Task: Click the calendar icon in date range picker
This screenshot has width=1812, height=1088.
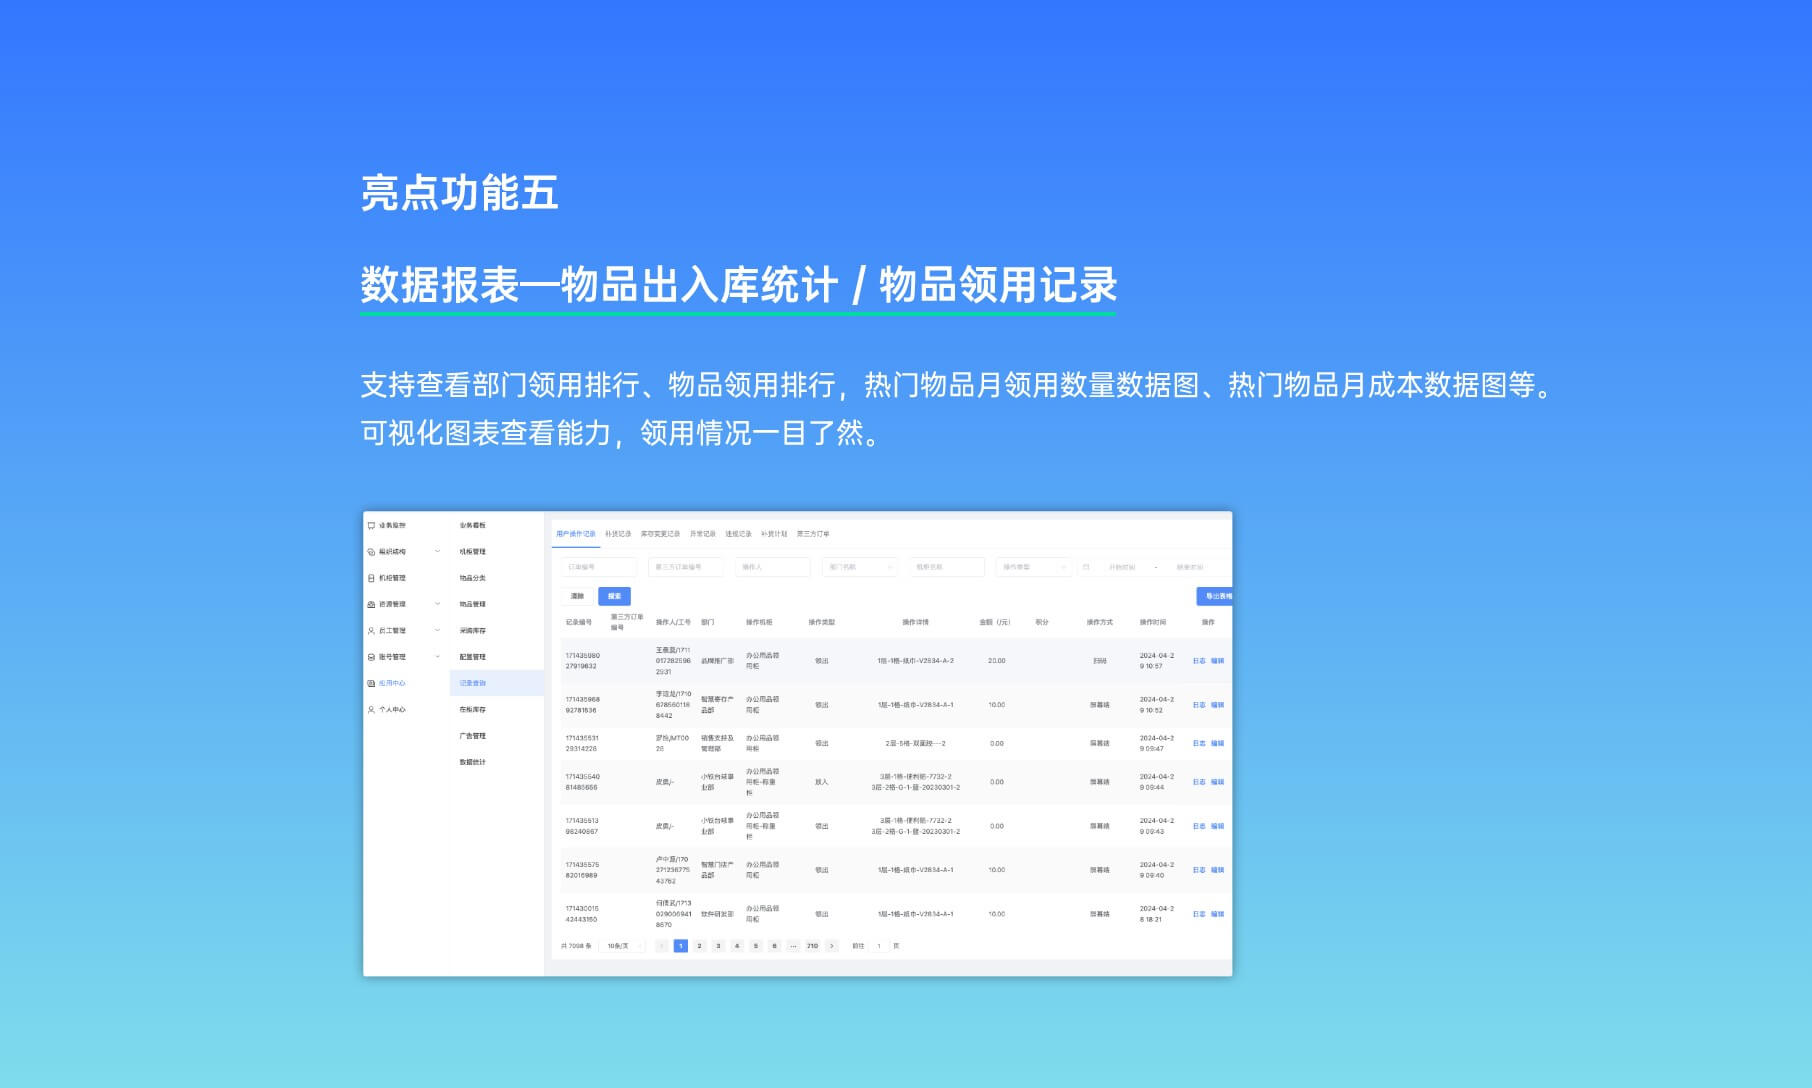Action: (x=1086, y=567)
